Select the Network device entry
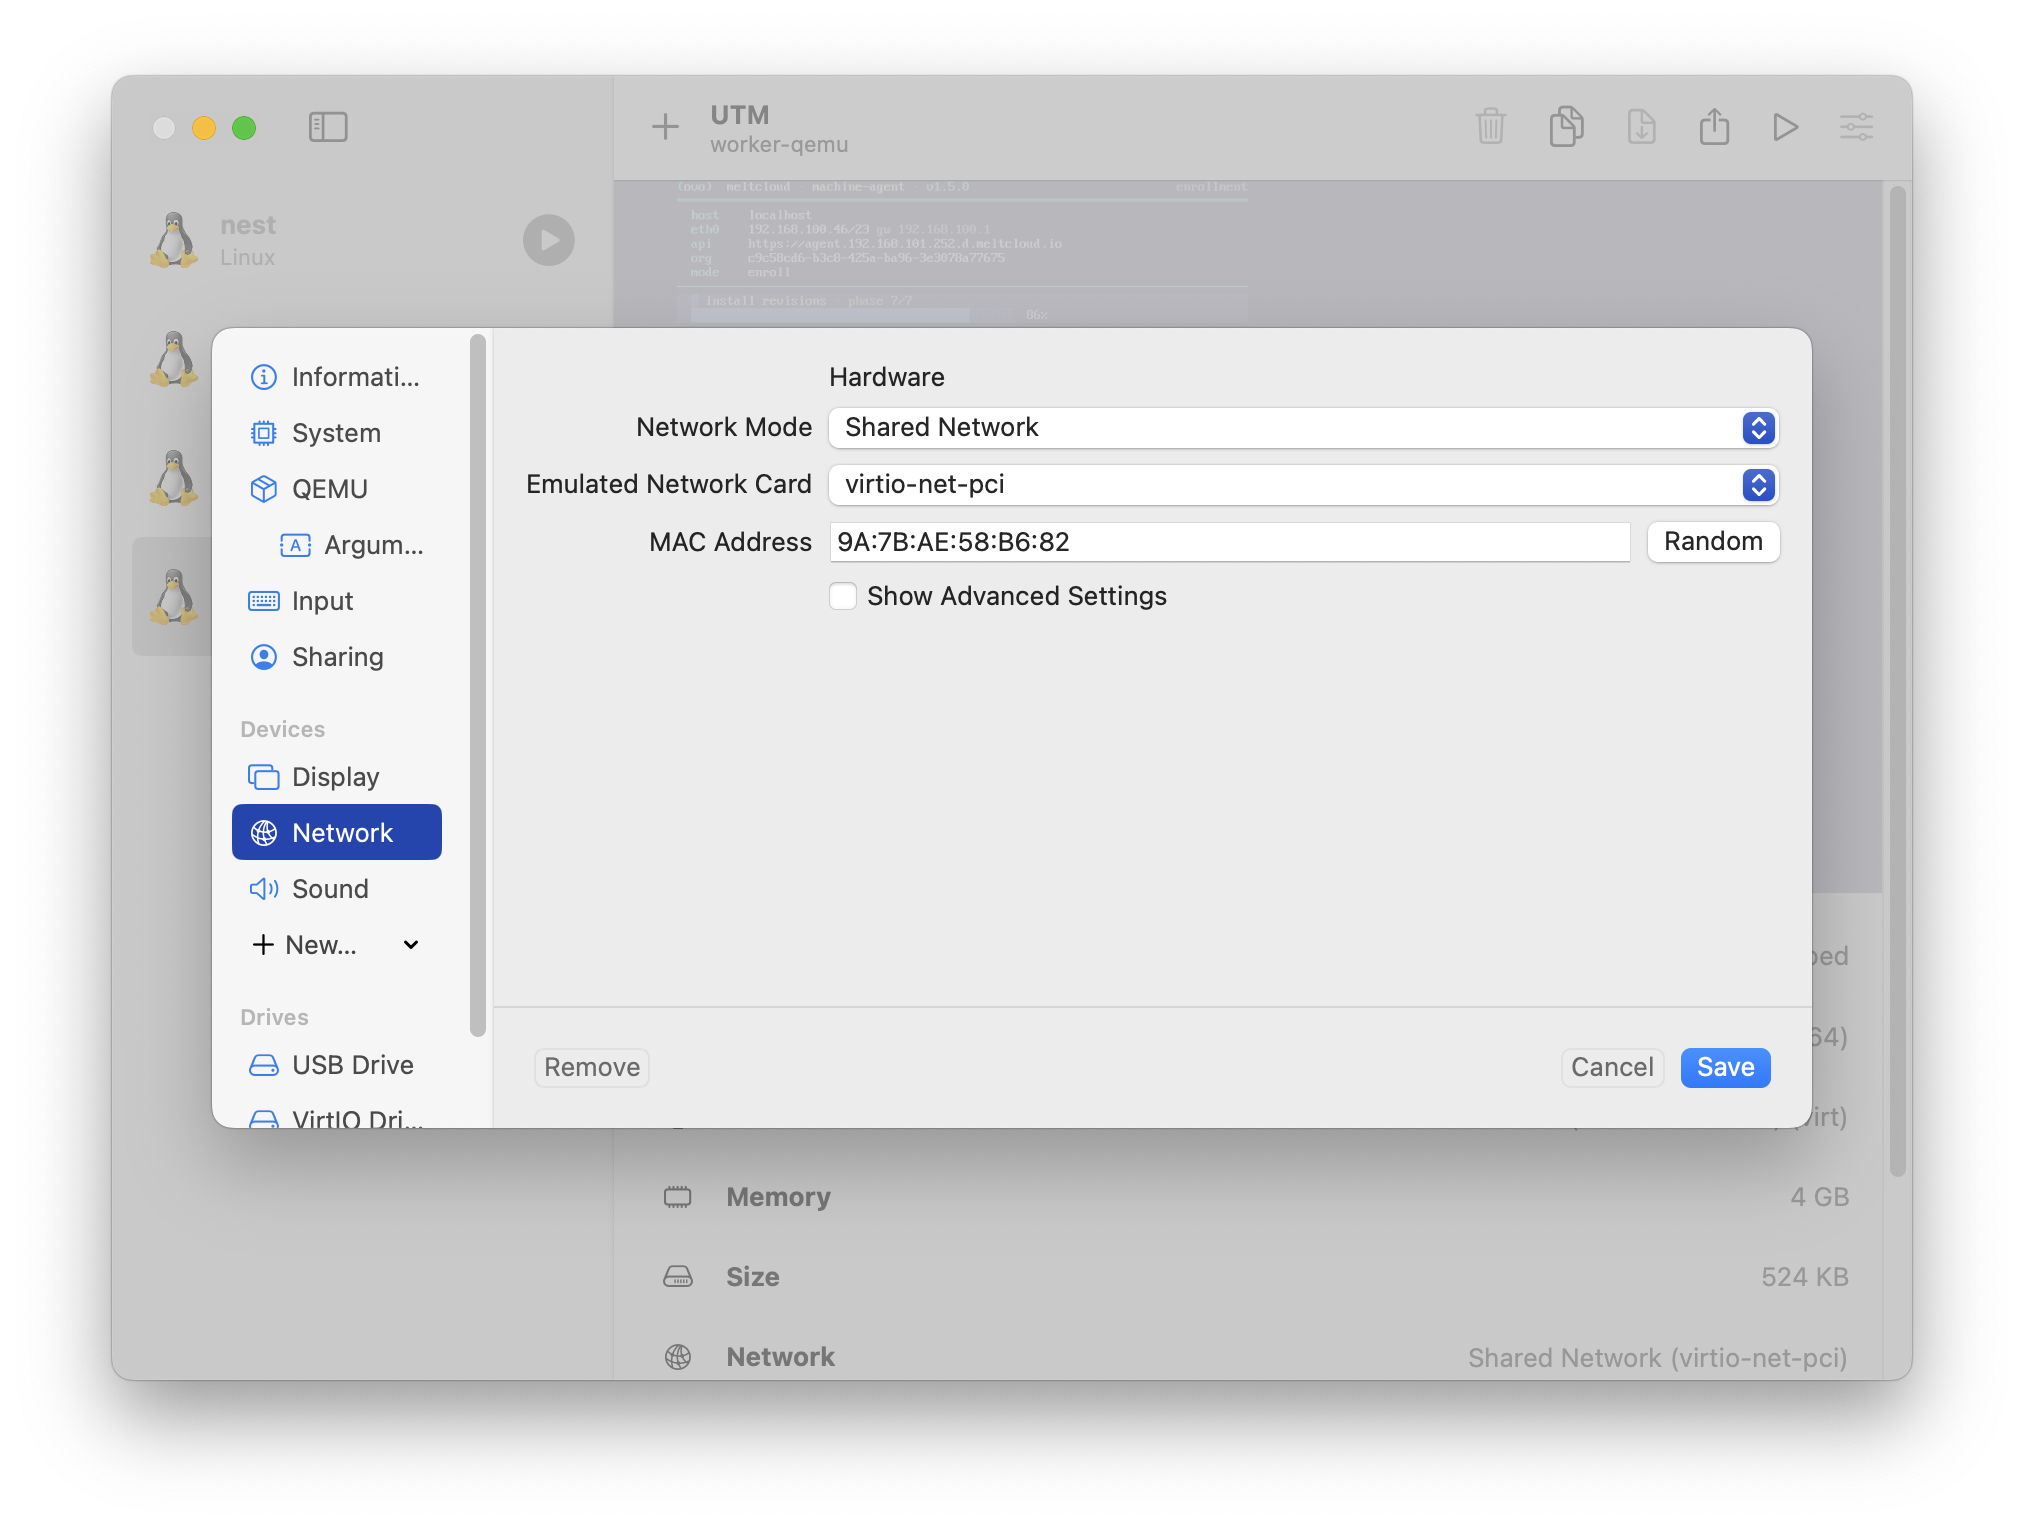This screenshot has height=1528, width=2024. tap(337, 832)
